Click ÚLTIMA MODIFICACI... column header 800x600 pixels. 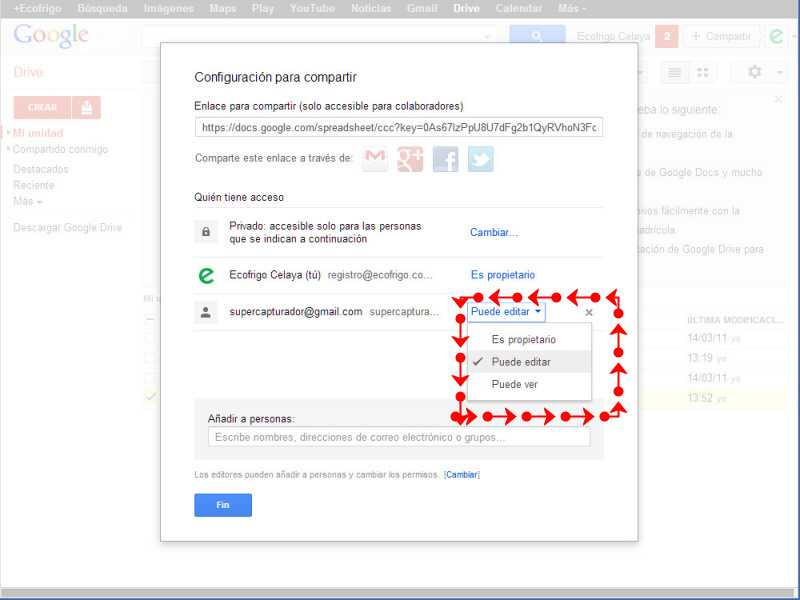735,320
